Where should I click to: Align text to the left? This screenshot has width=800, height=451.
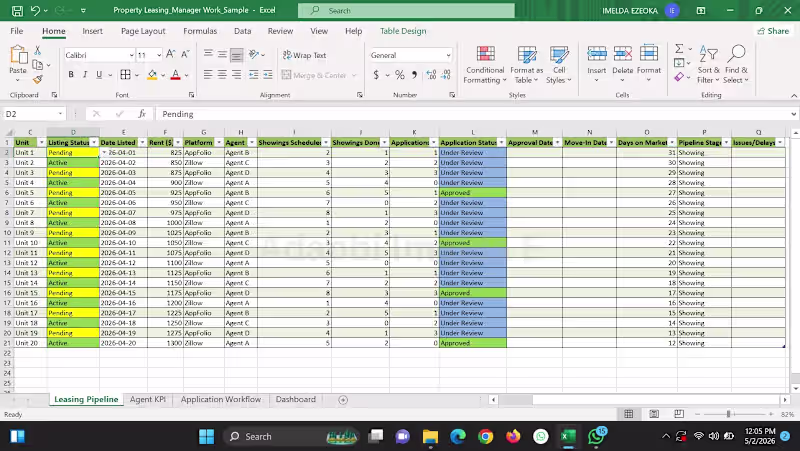pyautogui.click(x=208, y=75)
